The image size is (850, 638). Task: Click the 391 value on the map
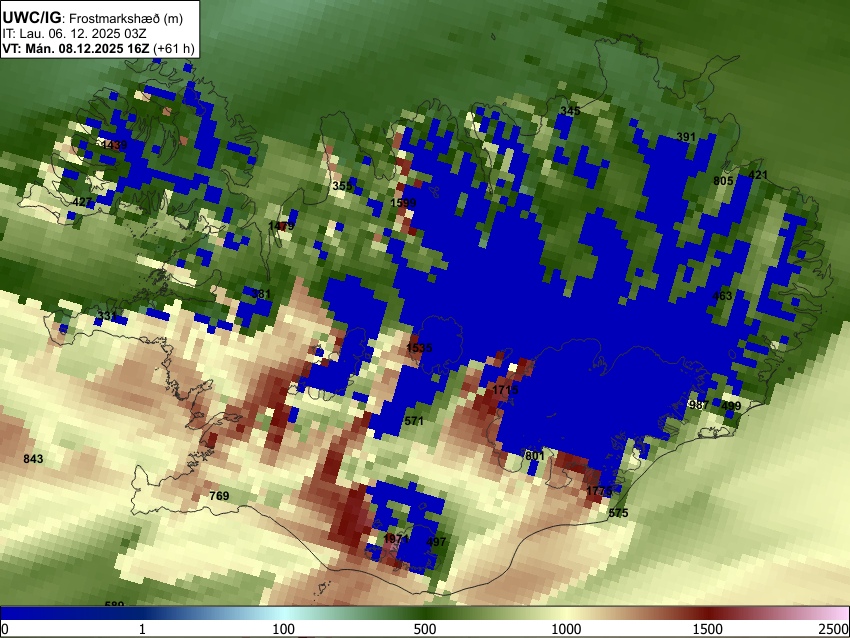[686, 137]
